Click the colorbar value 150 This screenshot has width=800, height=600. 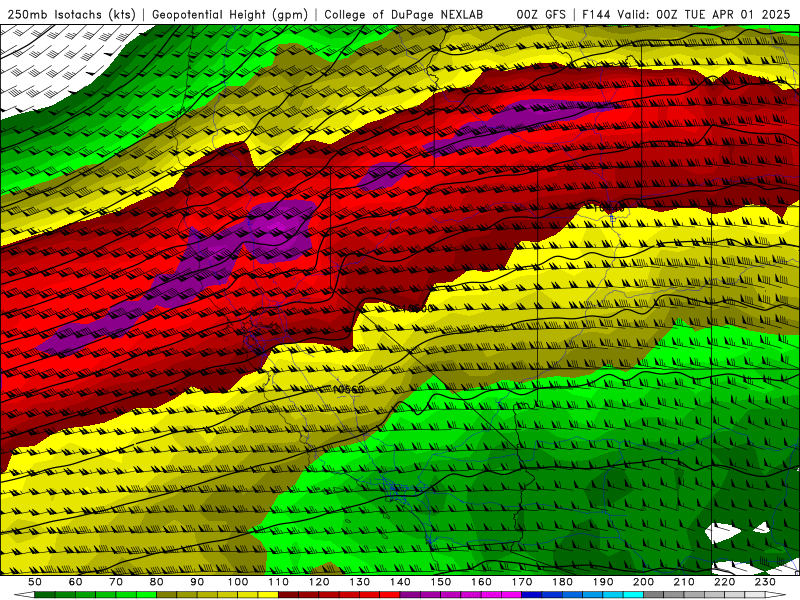(441, 582)
